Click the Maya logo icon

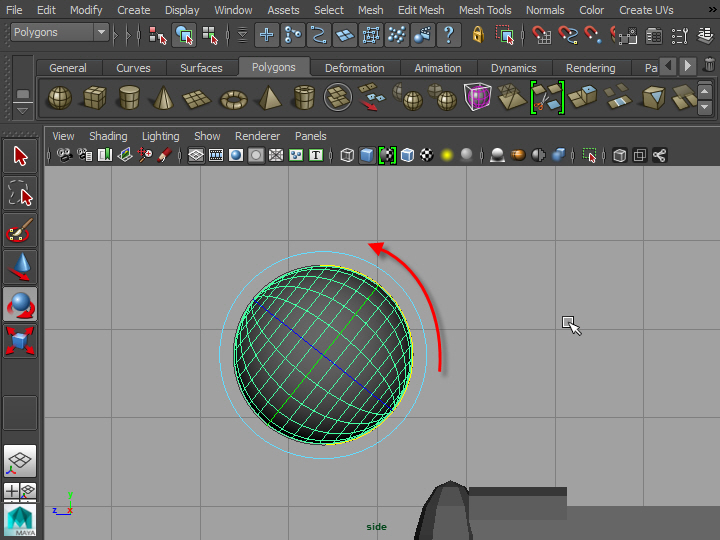20,520
